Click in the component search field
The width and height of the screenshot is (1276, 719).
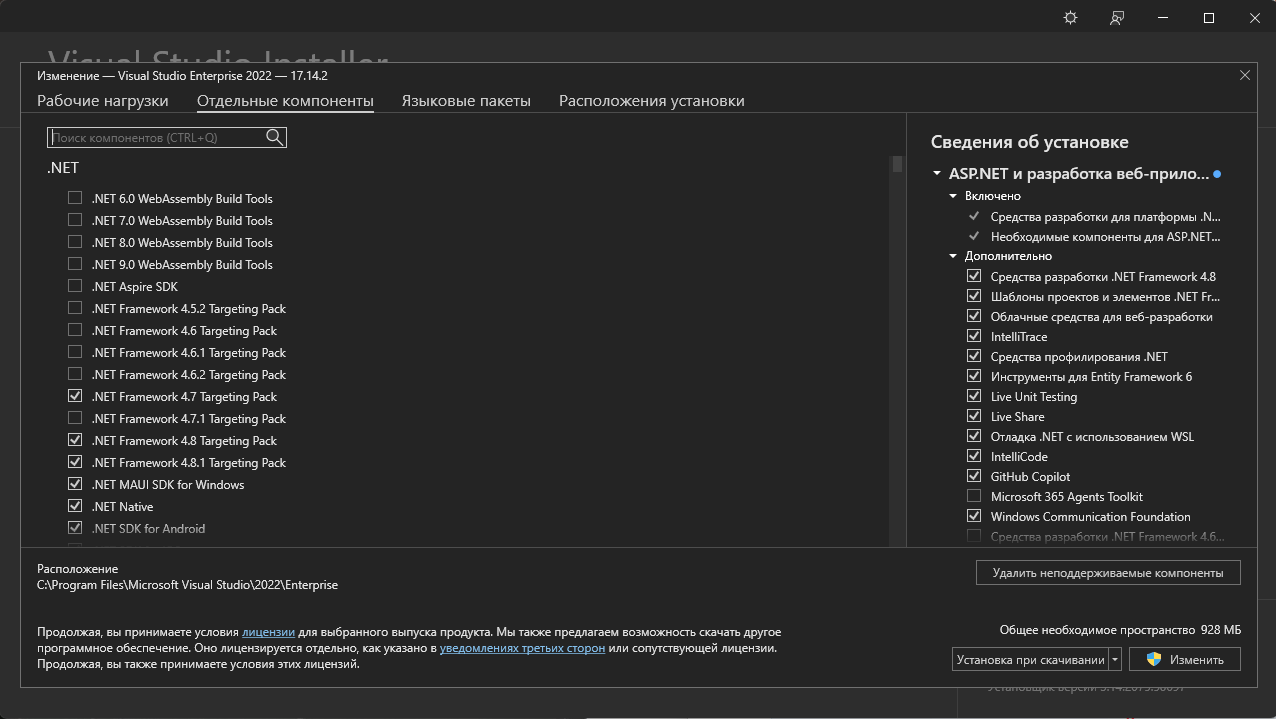156,138
